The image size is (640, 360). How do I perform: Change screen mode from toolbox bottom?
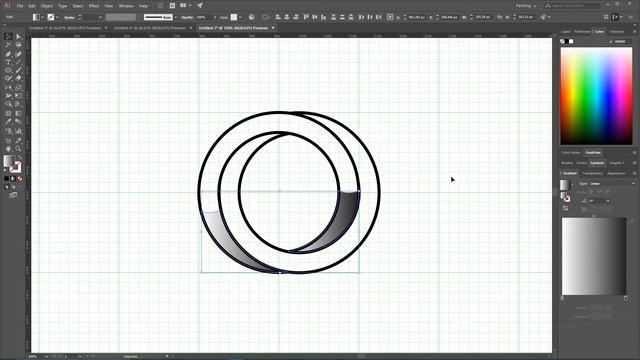pos(13,195)
